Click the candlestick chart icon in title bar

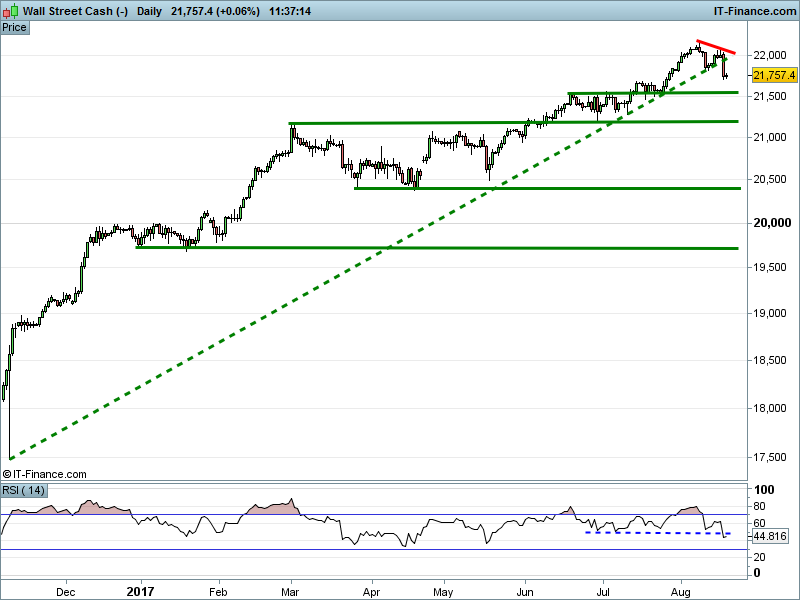[x=11, y=10]
